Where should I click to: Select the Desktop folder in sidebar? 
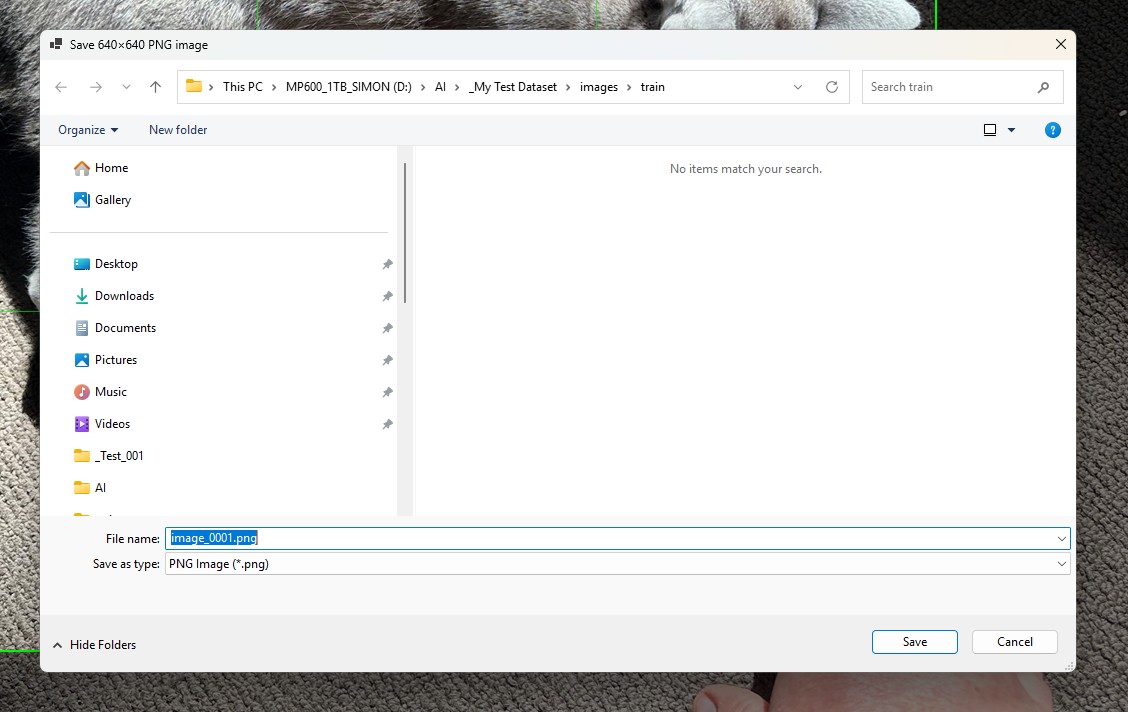tap(116, 263)
